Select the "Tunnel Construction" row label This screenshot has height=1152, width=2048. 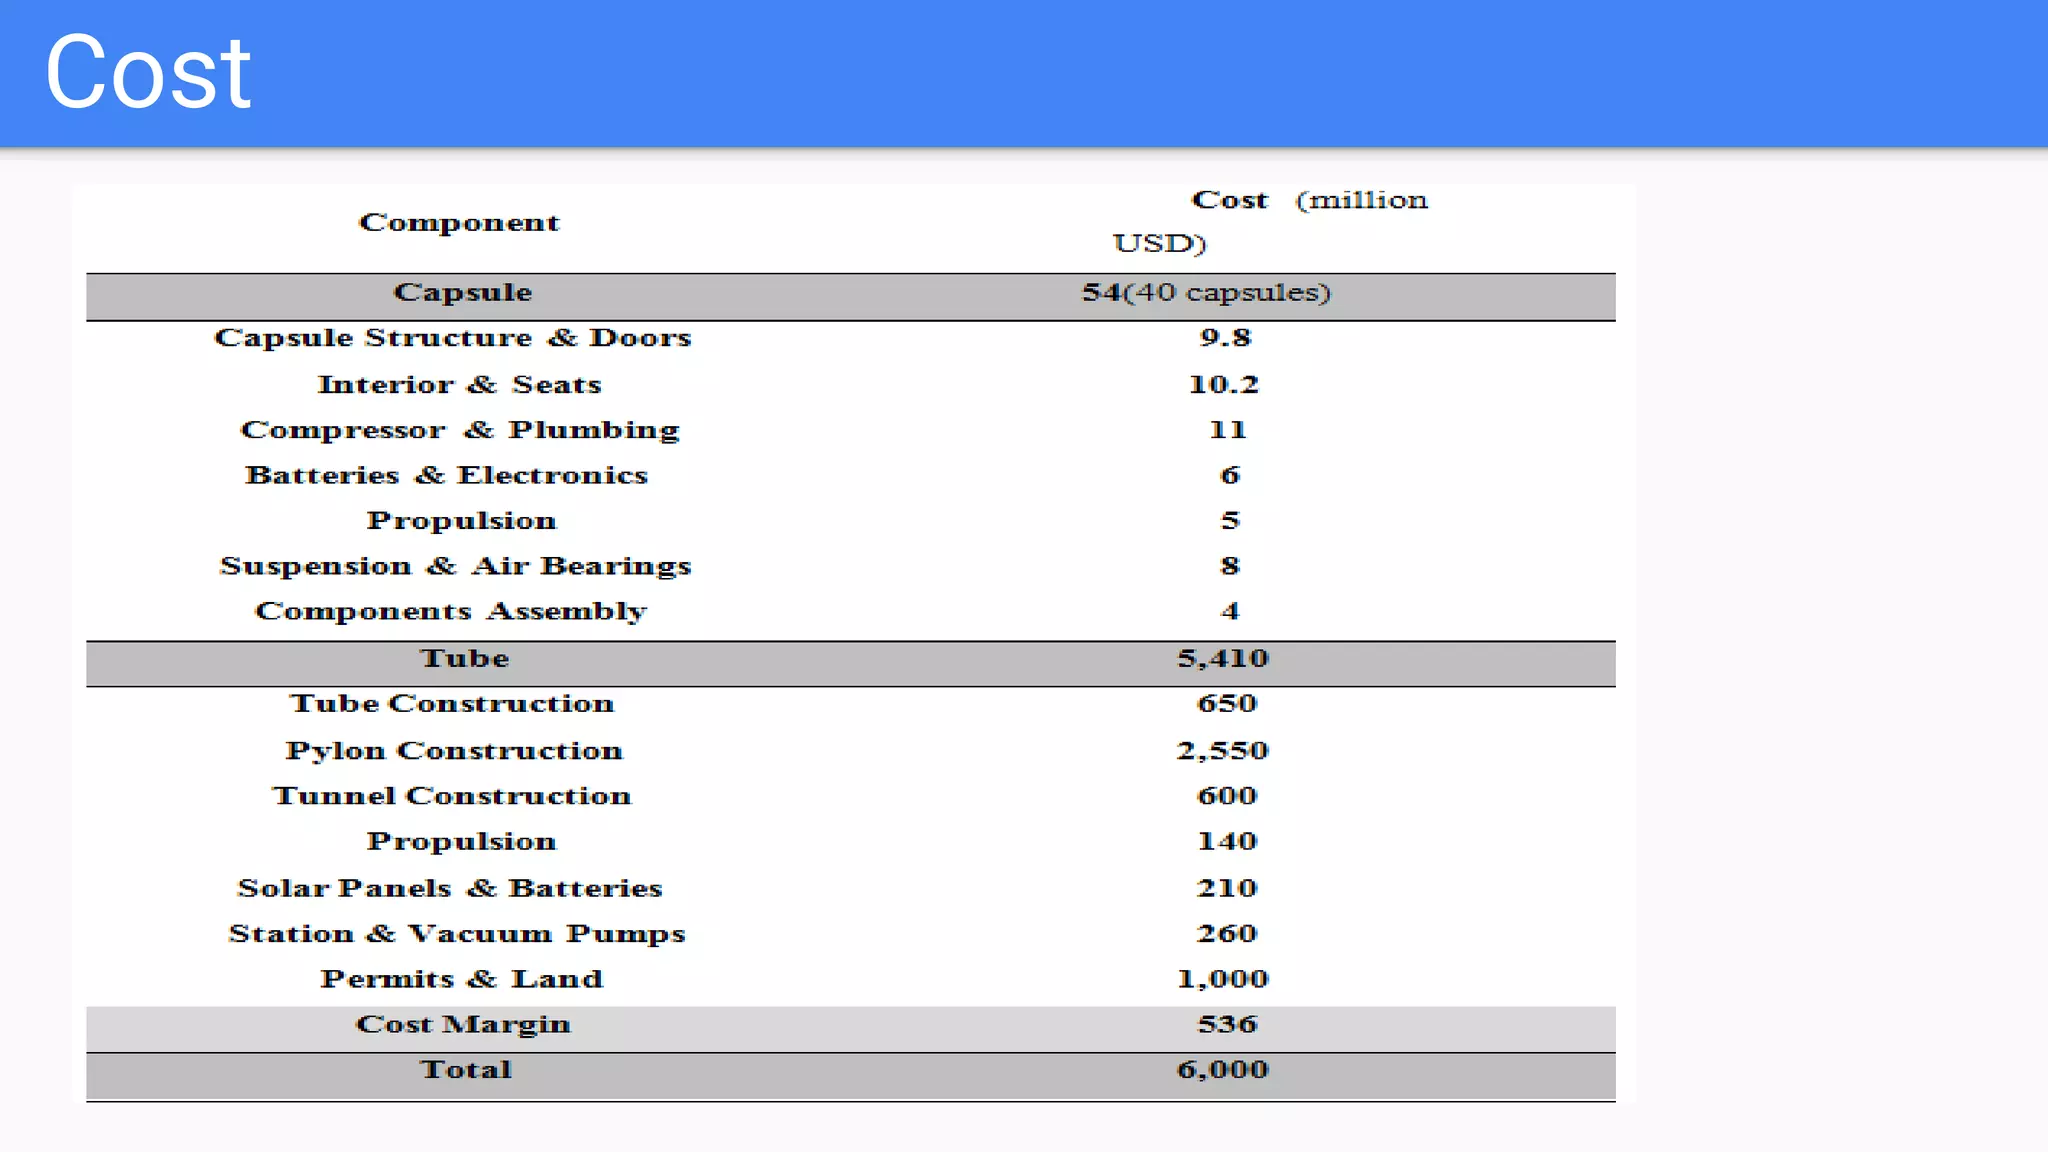pyautogui.click(x=452, y=796)
